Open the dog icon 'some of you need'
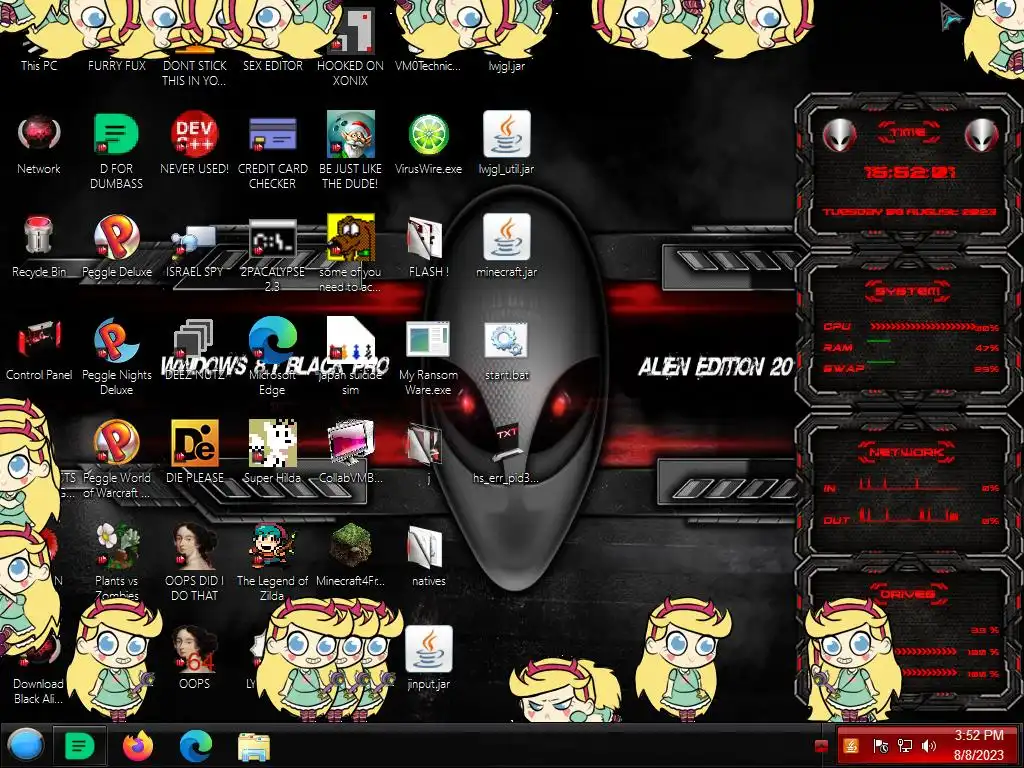Screen dimensions: 1024x768 point(351,237)
